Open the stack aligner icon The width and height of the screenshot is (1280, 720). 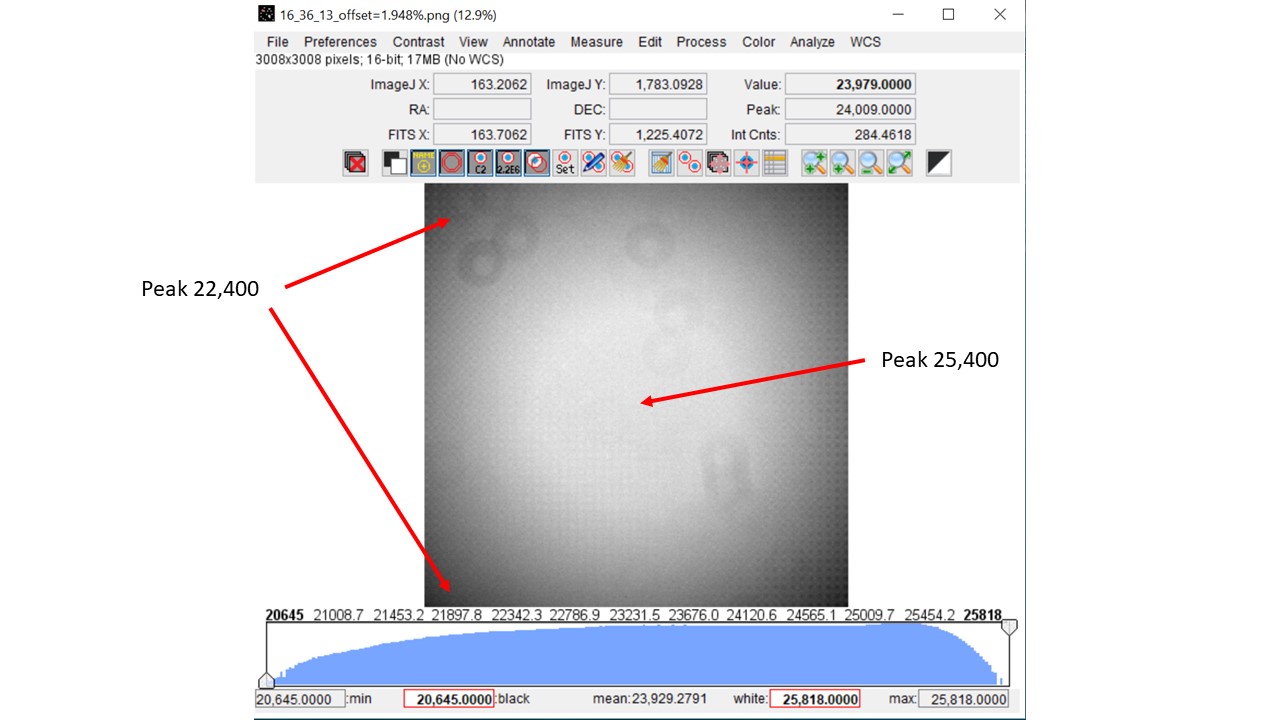(718, 163)
